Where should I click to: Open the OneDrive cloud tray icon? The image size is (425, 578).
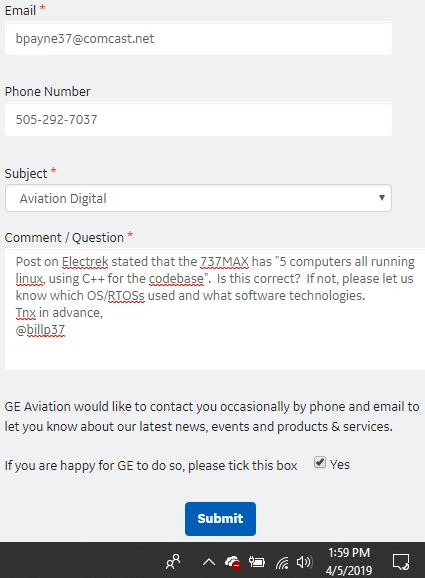click(233, 563)
